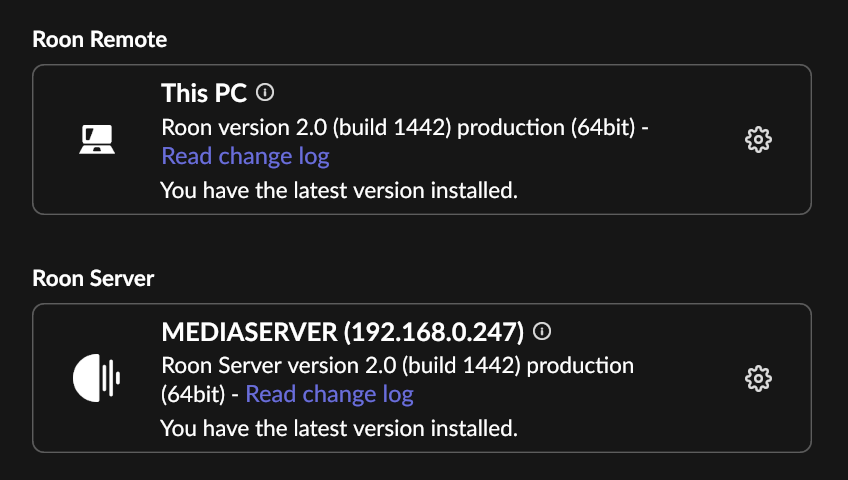The height and width of the screenshot is (480, 848).
Task: Click the Roon Server section heading
Action: click(x=93, y=278)
